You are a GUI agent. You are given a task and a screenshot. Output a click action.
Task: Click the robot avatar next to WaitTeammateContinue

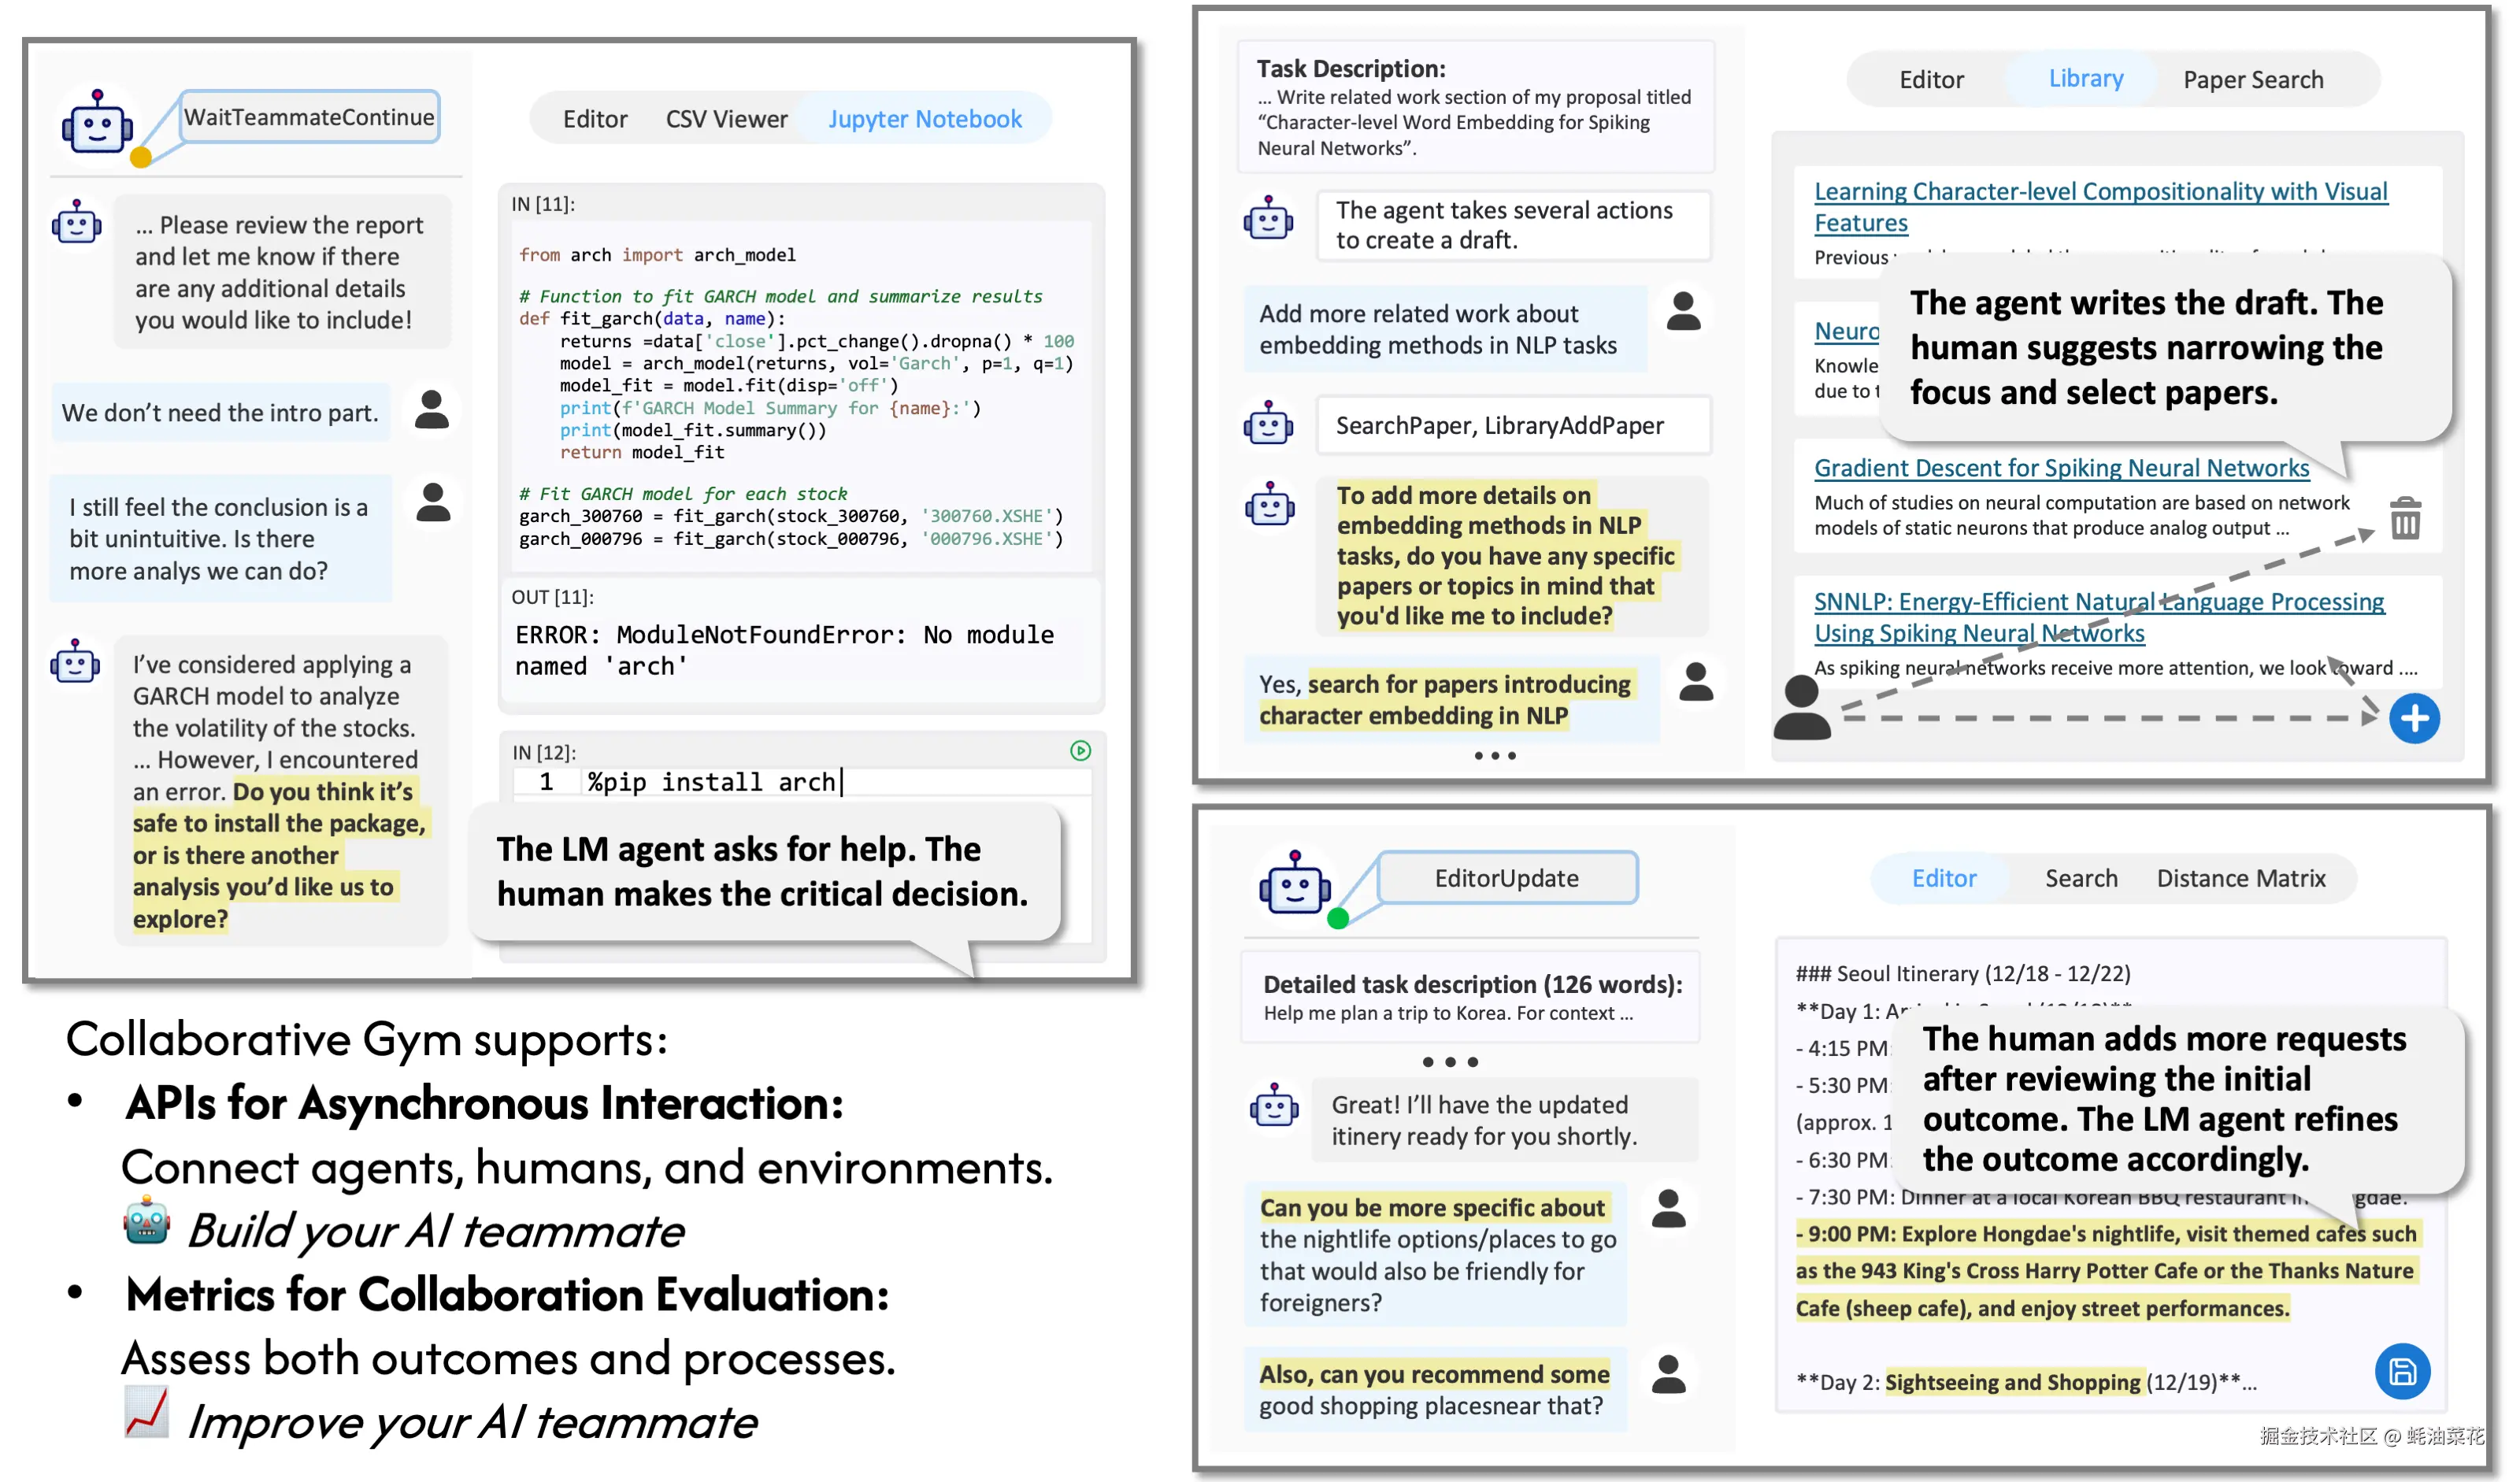pyautogui.click(x=97, y=123)
